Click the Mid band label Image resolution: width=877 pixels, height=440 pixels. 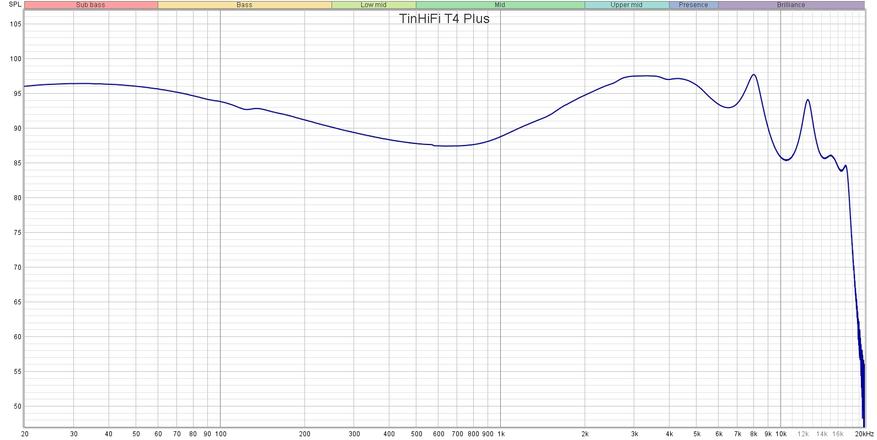(x=500, y=5)
